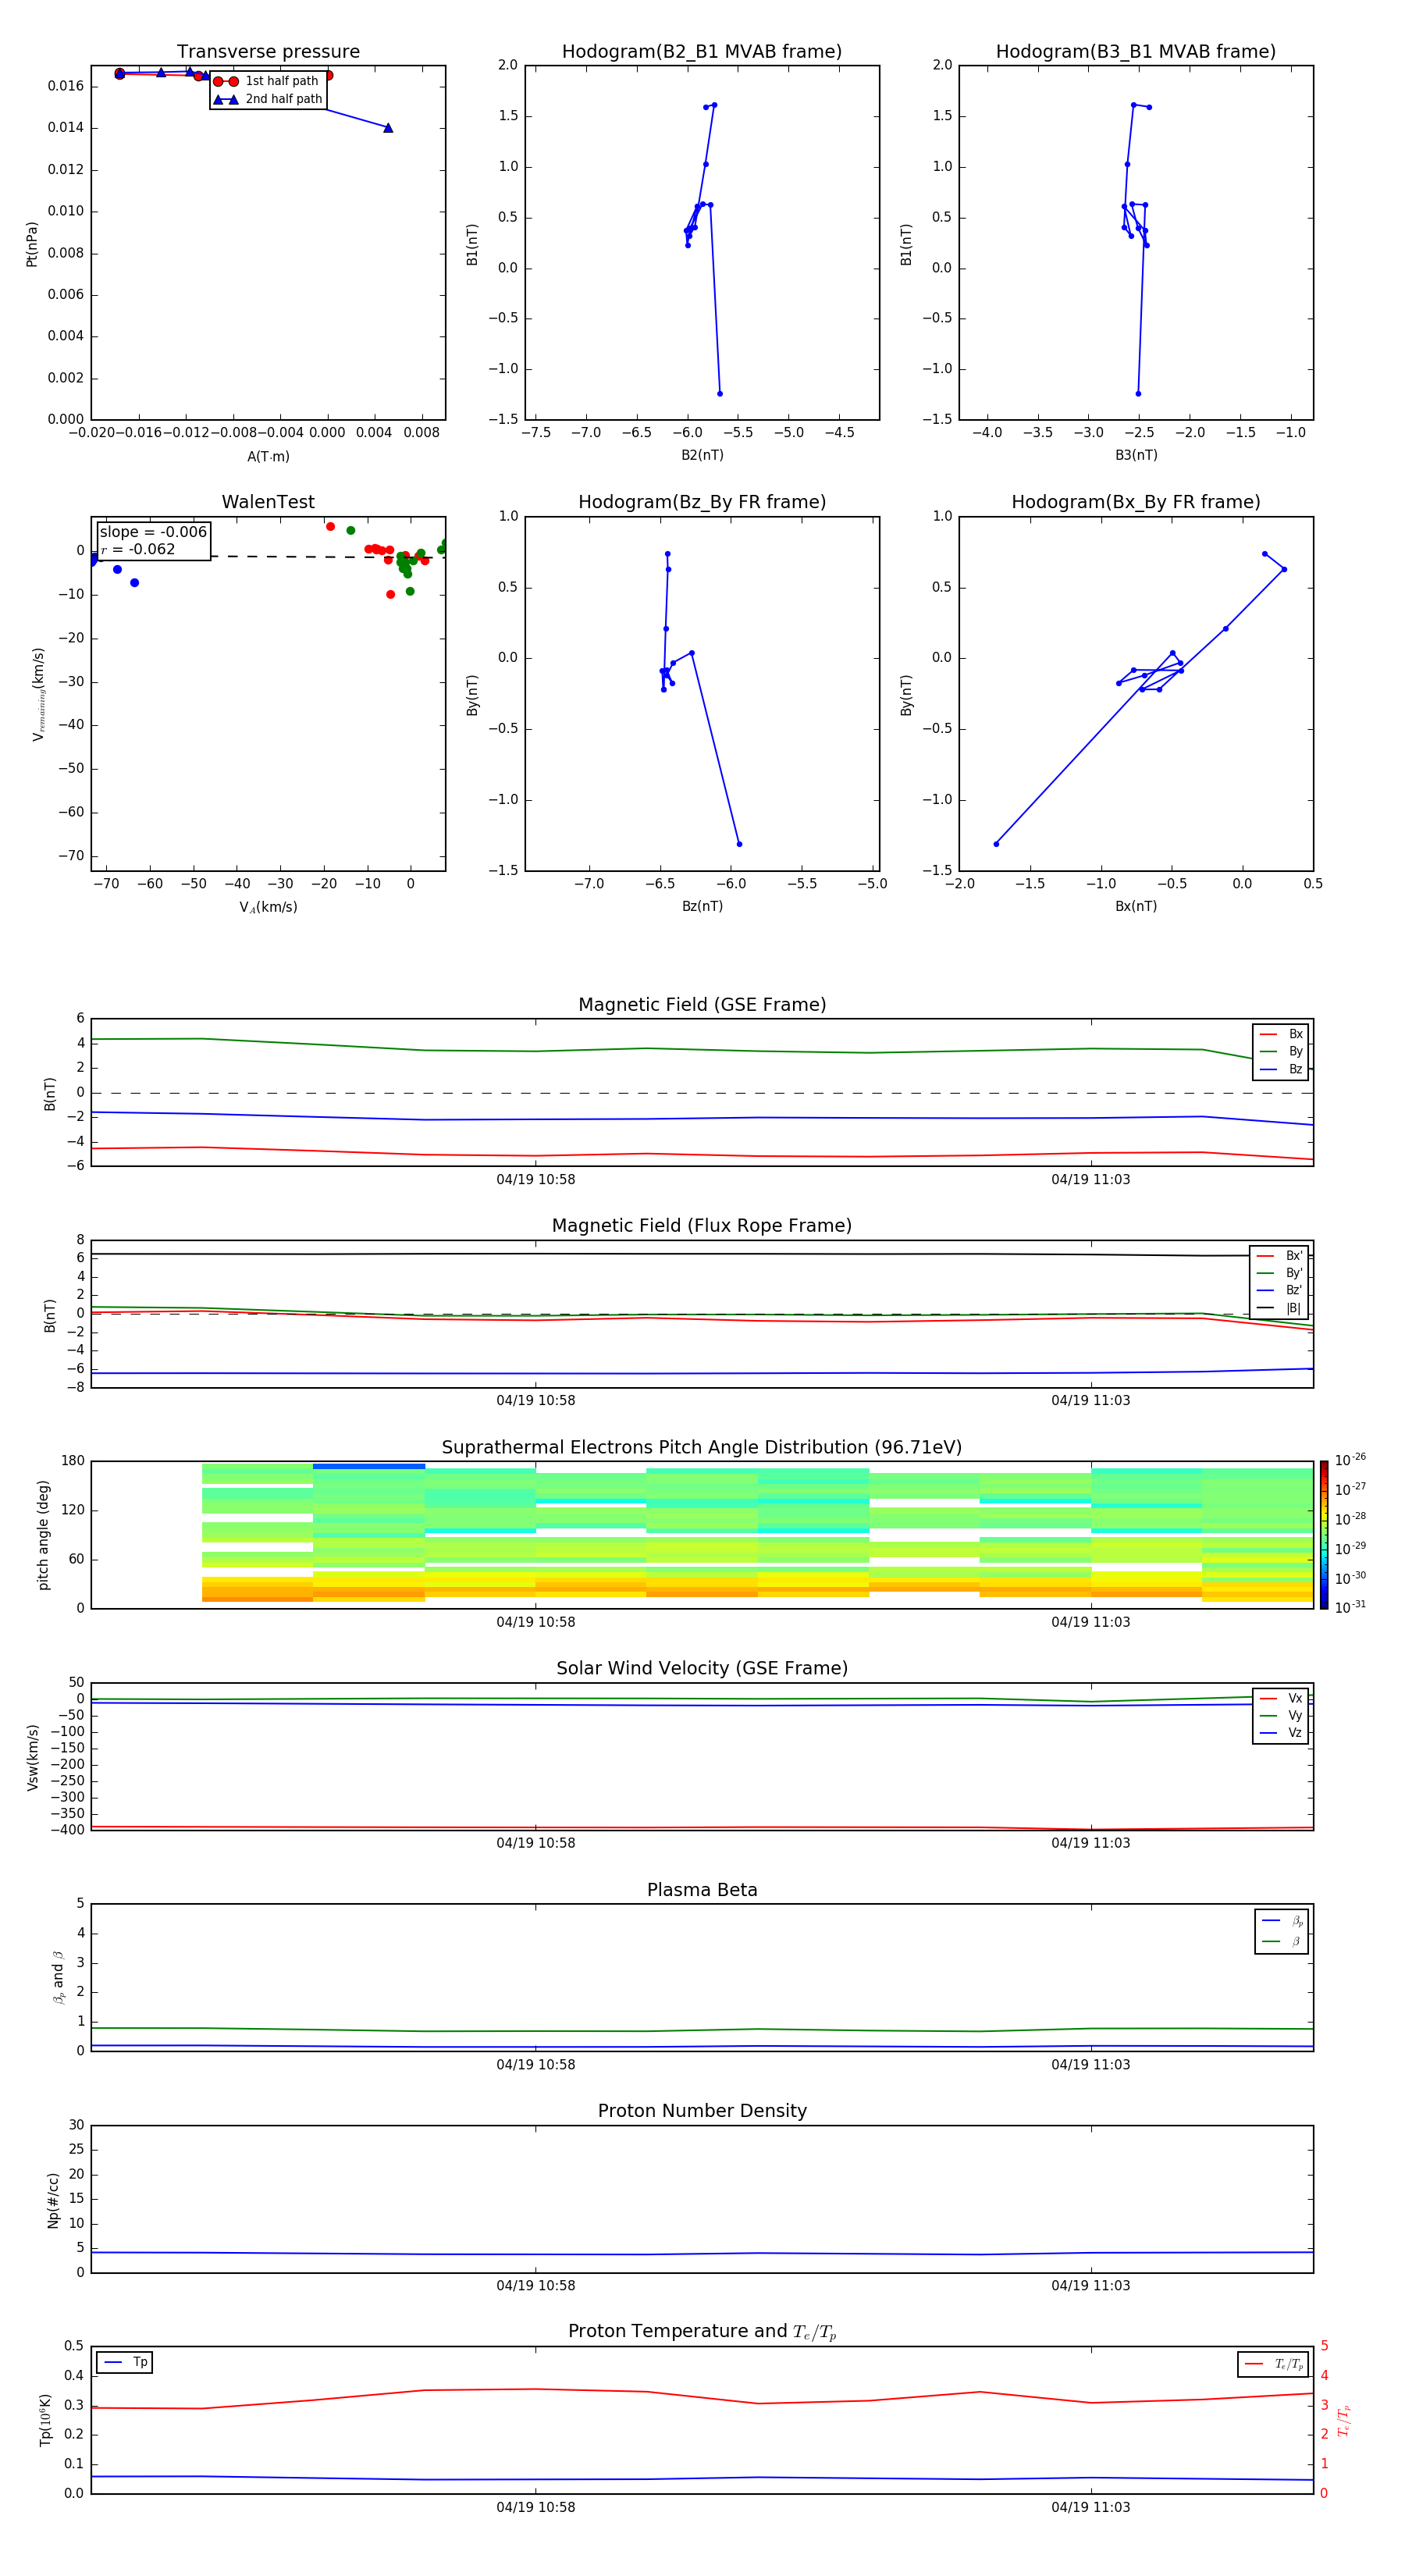Click the "Bx'" legend entry in flux rope plot
Image resolution: width=1405 pixels, height=2576 pixels.
(x=1280, y=1256)
